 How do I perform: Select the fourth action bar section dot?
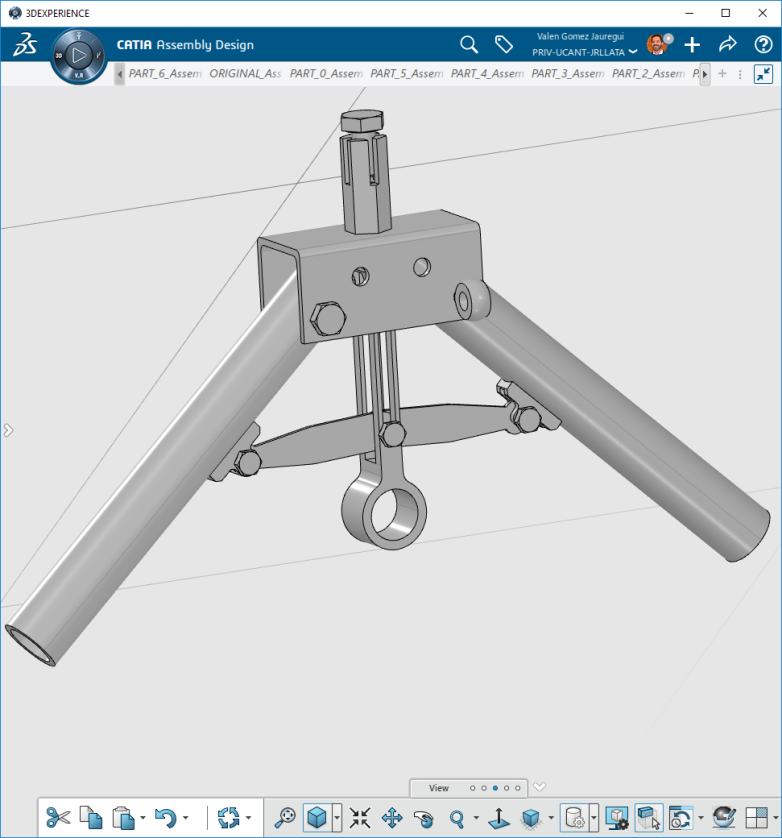coord(507,788)
